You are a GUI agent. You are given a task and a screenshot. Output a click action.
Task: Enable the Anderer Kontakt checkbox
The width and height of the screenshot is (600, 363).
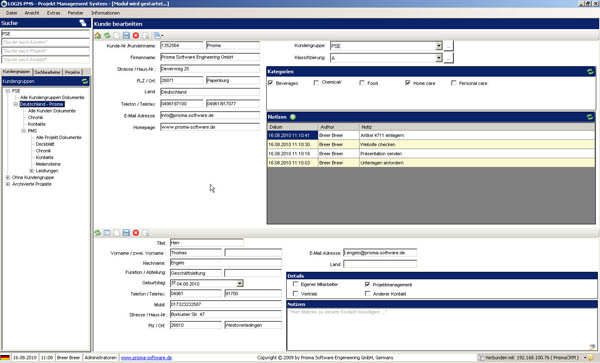(367, 293)
